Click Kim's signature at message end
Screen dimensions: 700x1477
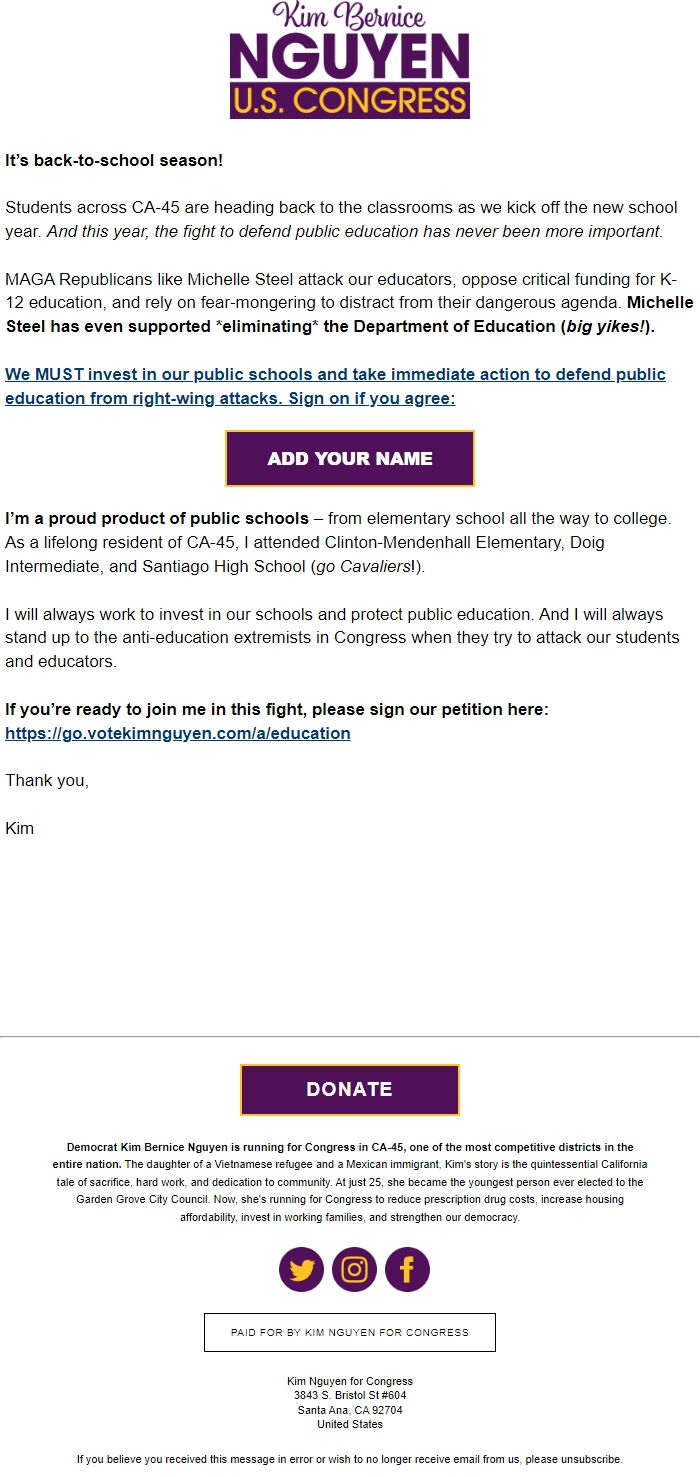point(21,828)
